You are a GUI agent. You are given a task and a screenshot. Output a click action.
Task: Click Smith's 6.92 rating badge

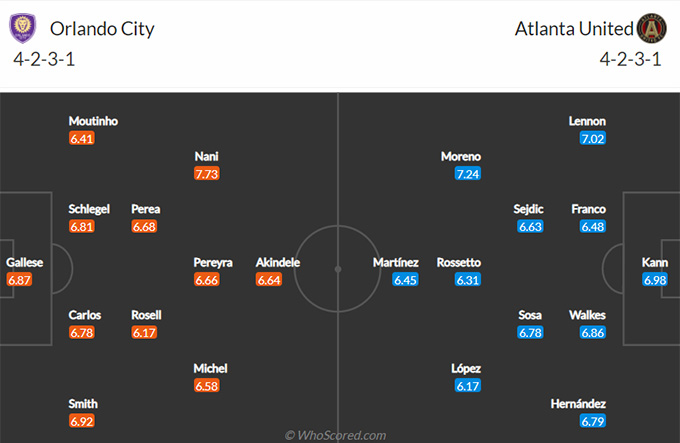tap(82, 421)
